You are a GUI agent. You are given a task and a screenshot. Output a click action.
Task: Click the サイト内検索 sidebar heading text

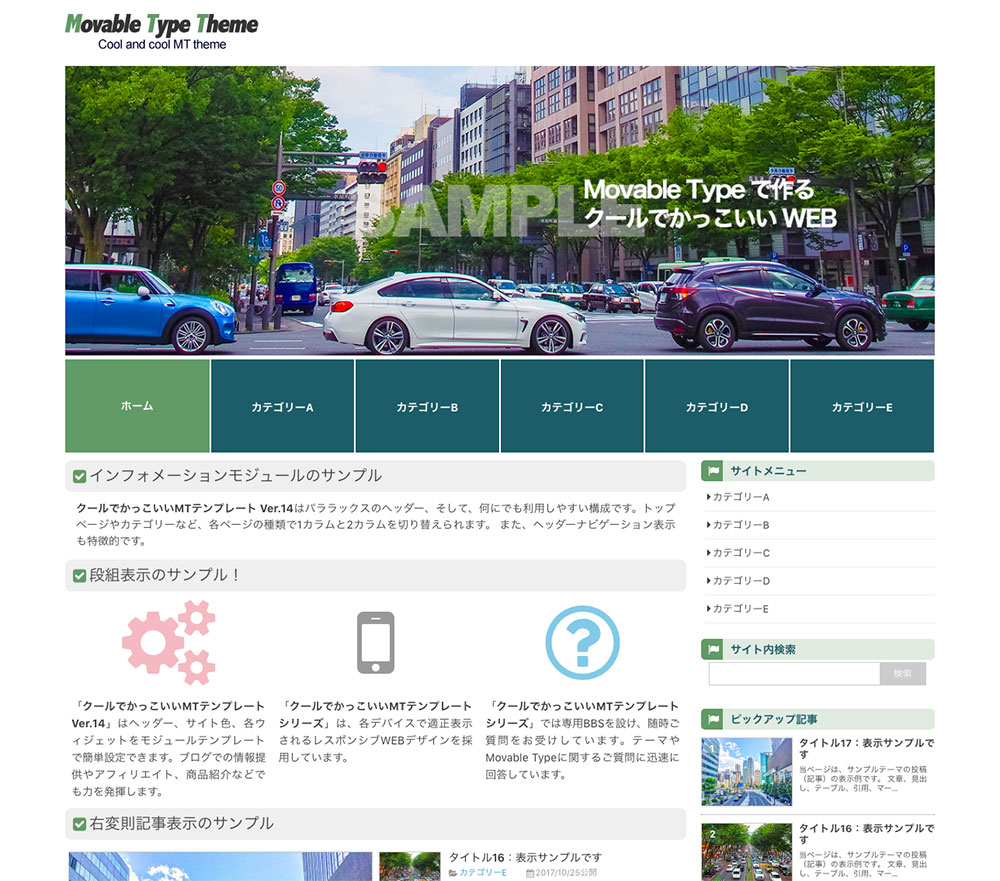(763, 649)
